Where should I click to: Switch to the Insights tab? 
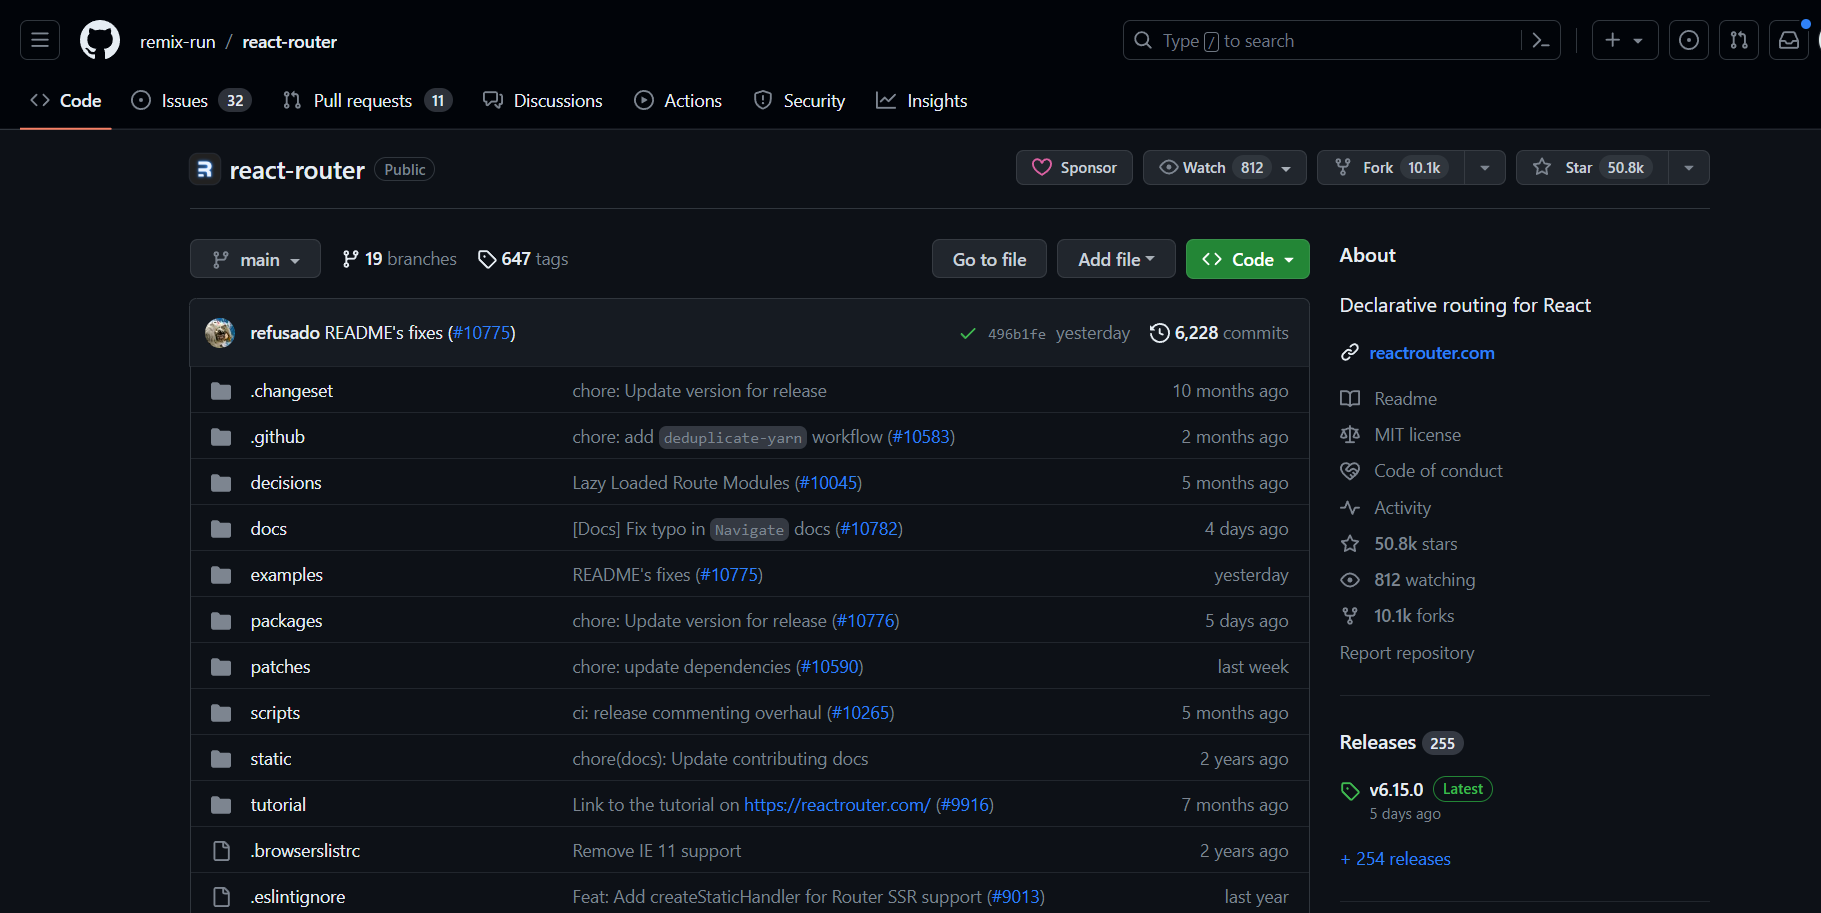click(921, 100)
